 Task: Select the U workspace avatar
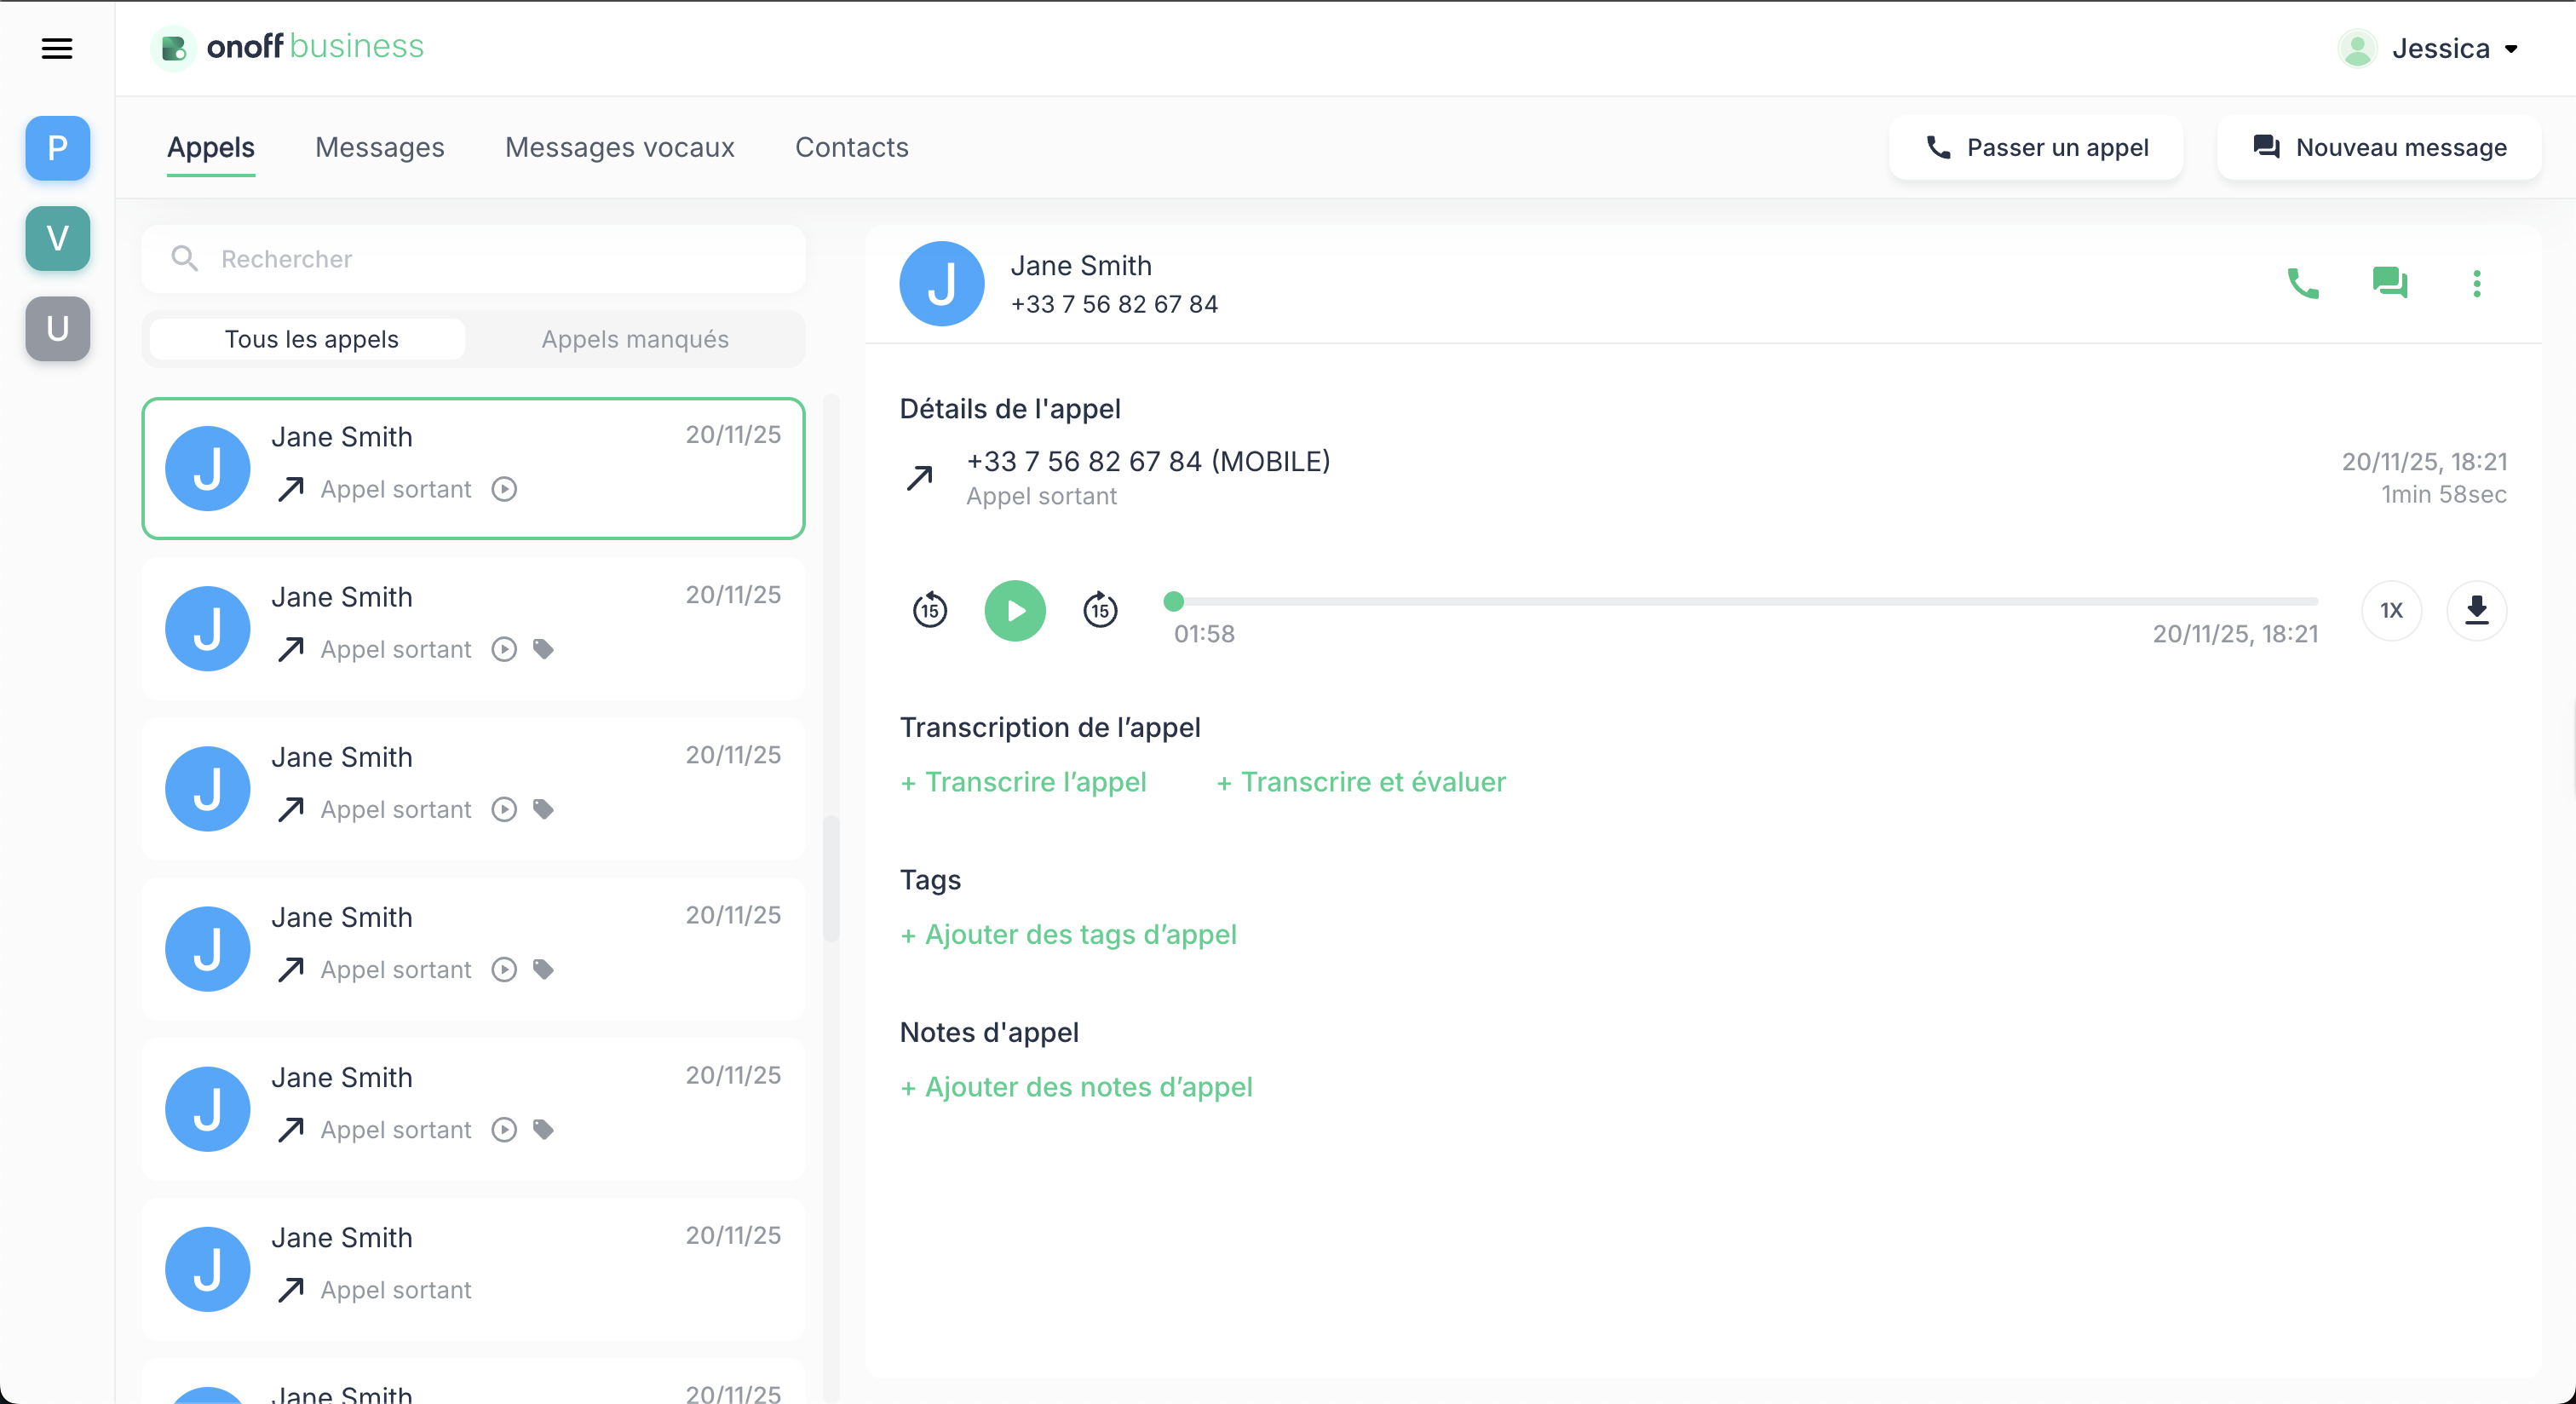point(58,328)
